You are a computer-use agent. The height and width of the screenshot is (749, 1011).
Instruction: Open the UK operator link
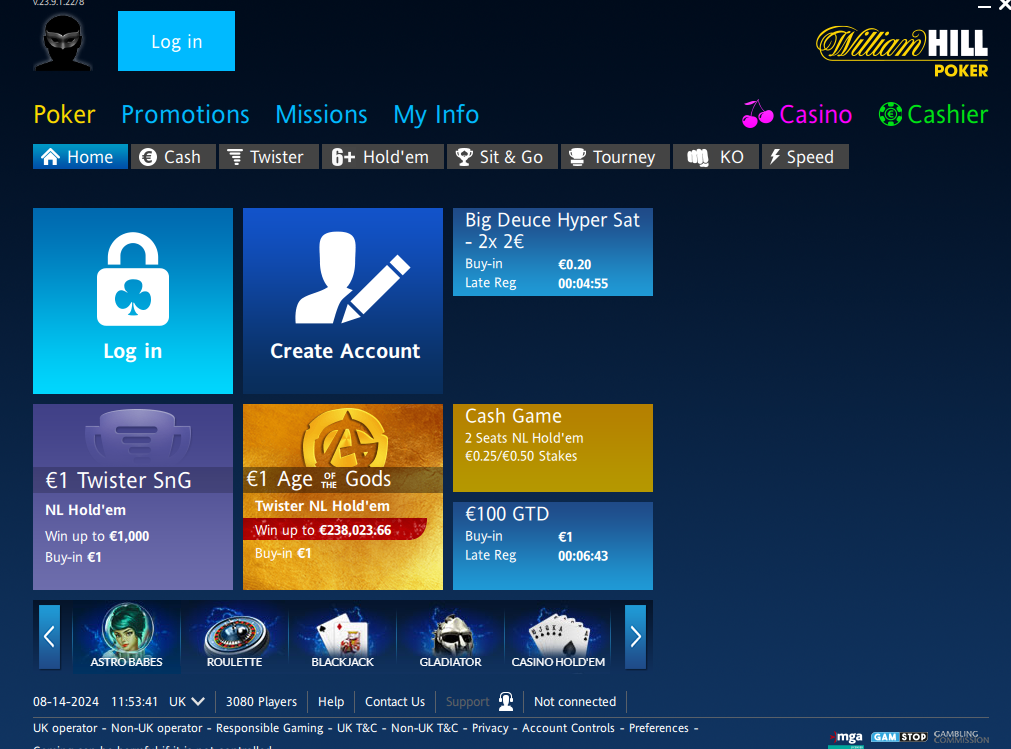pos(65,728)
